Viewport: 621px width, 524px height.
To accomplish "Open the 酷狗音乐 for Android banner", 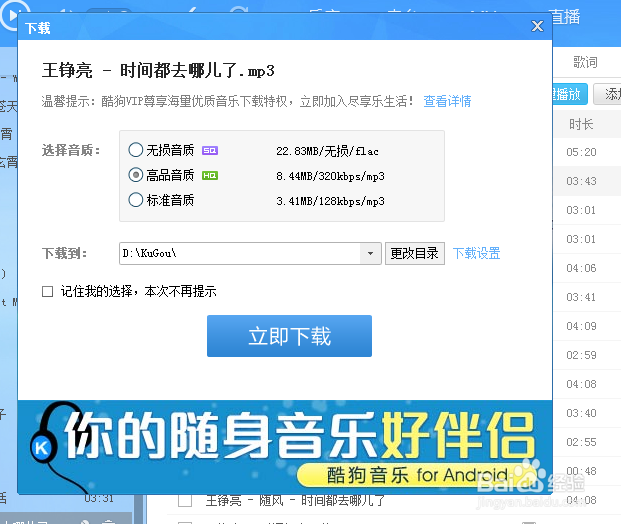I will click(285, 447).
